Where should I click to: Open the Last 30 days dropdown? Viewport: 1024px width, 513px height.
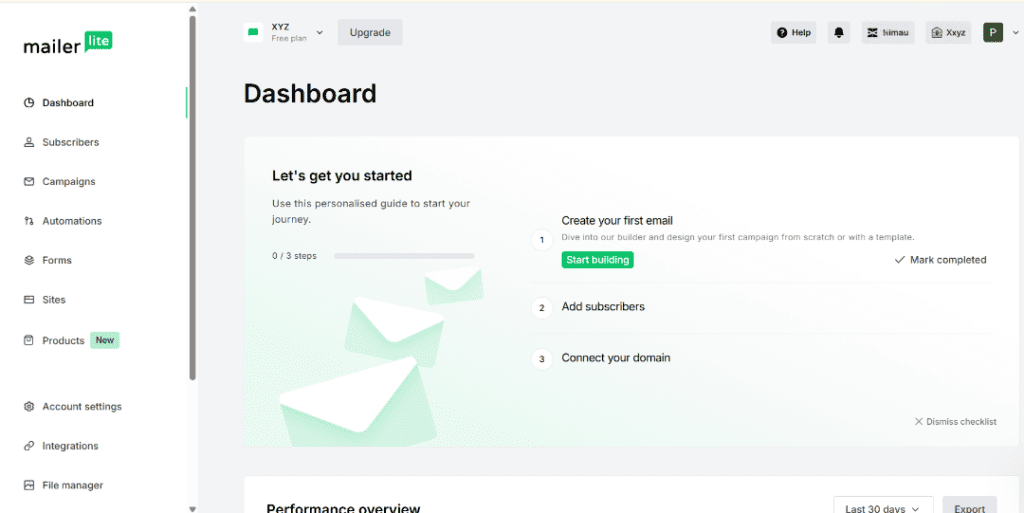tap(883, 508)
